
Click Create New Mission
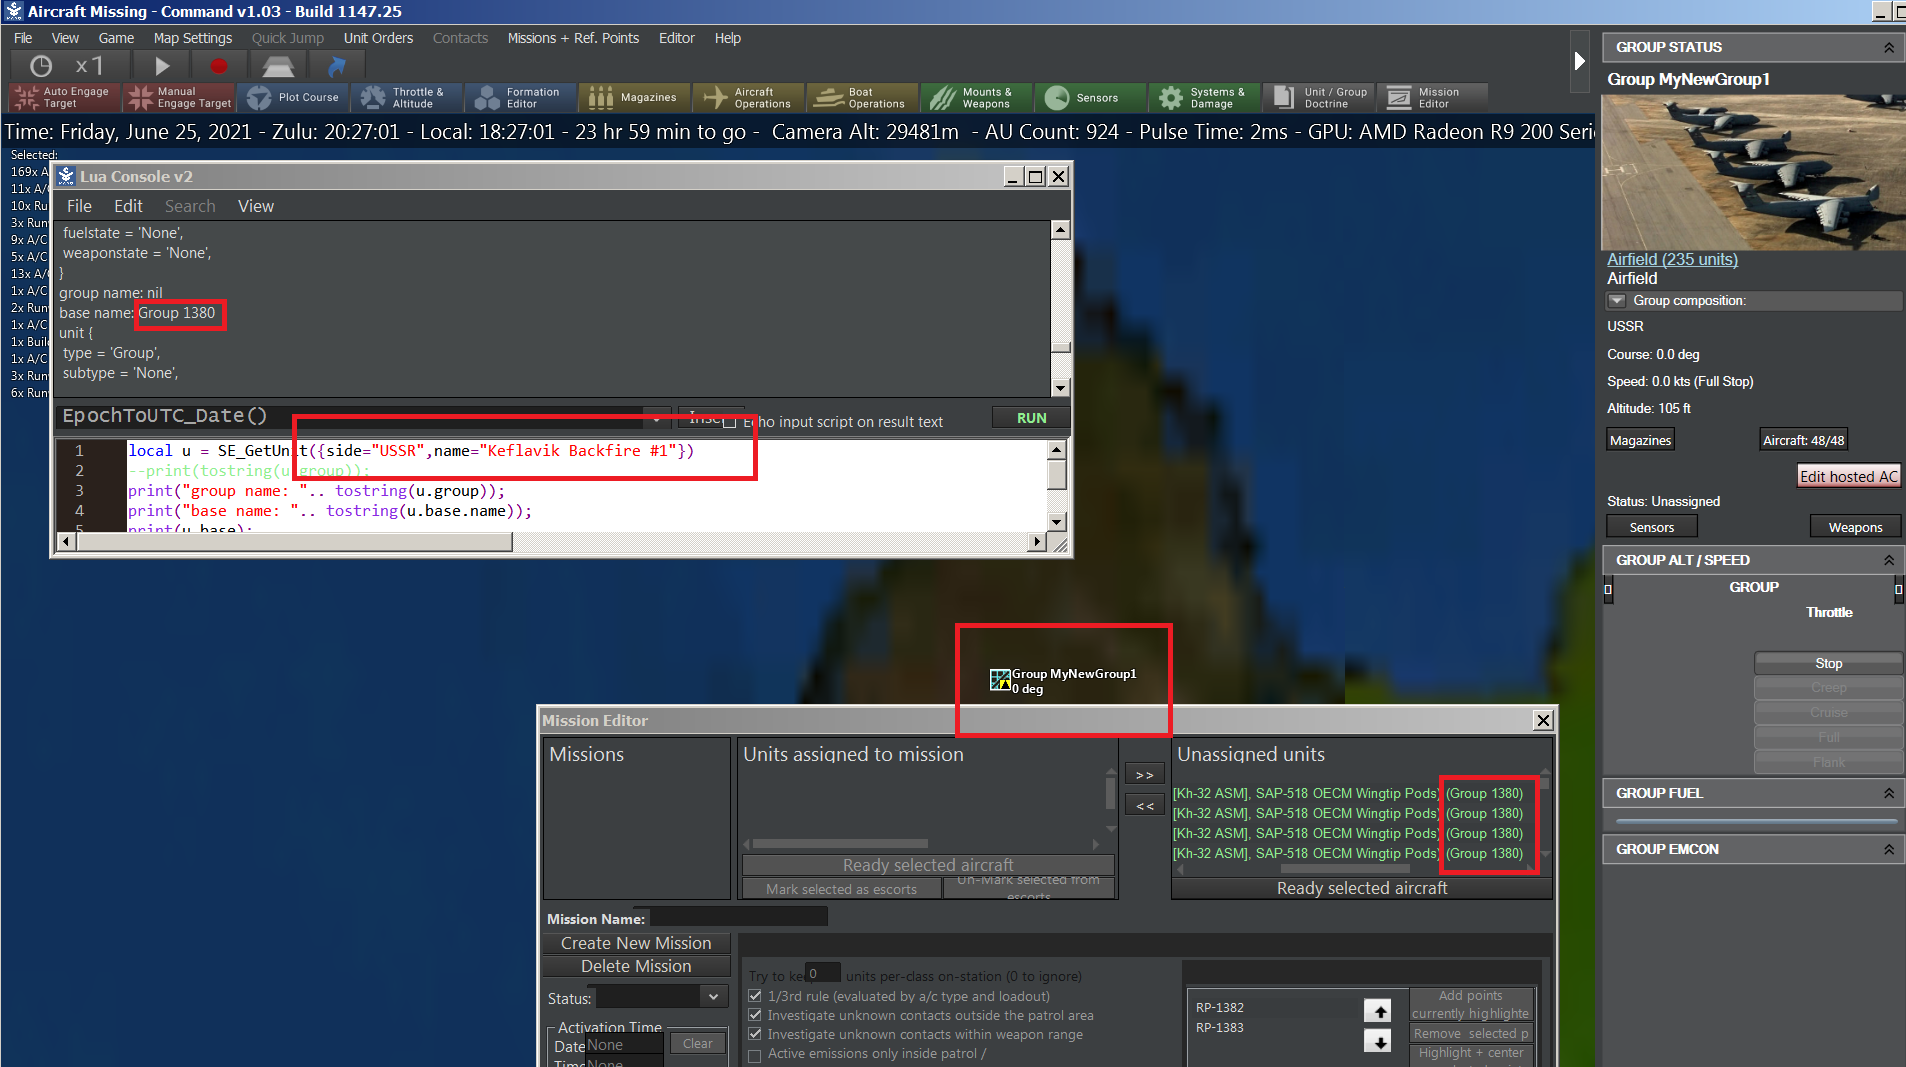[x=636, y=943]
